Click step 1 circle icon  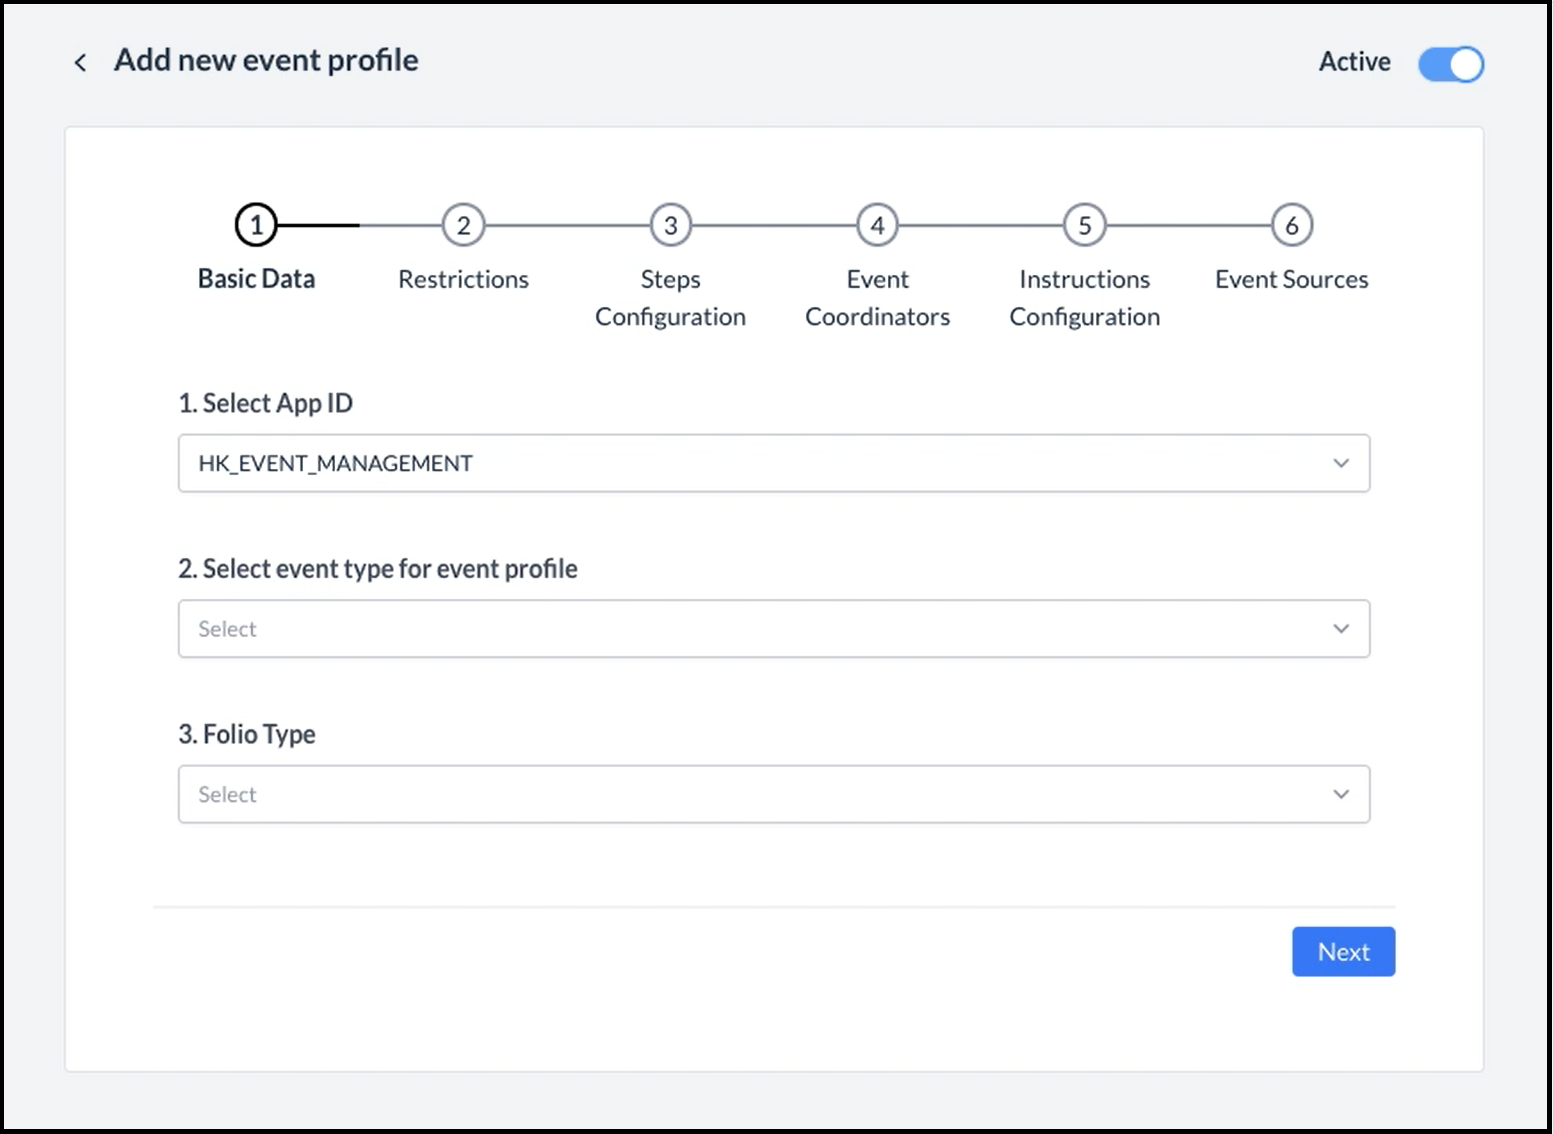click(x=256, y=225)
